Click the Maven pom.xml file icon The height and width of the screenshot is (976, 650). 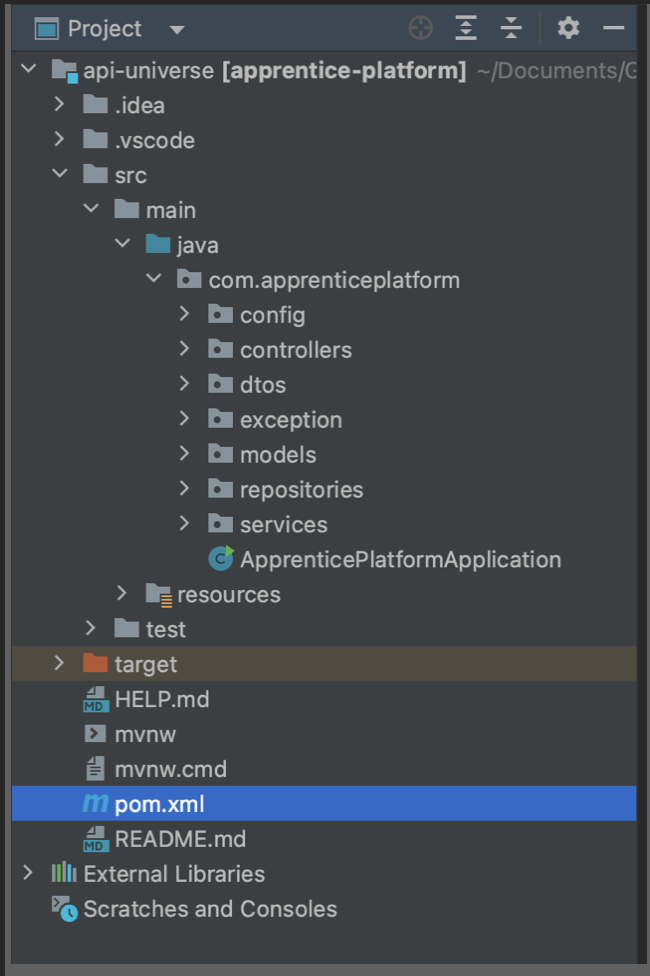coord(95,804)
